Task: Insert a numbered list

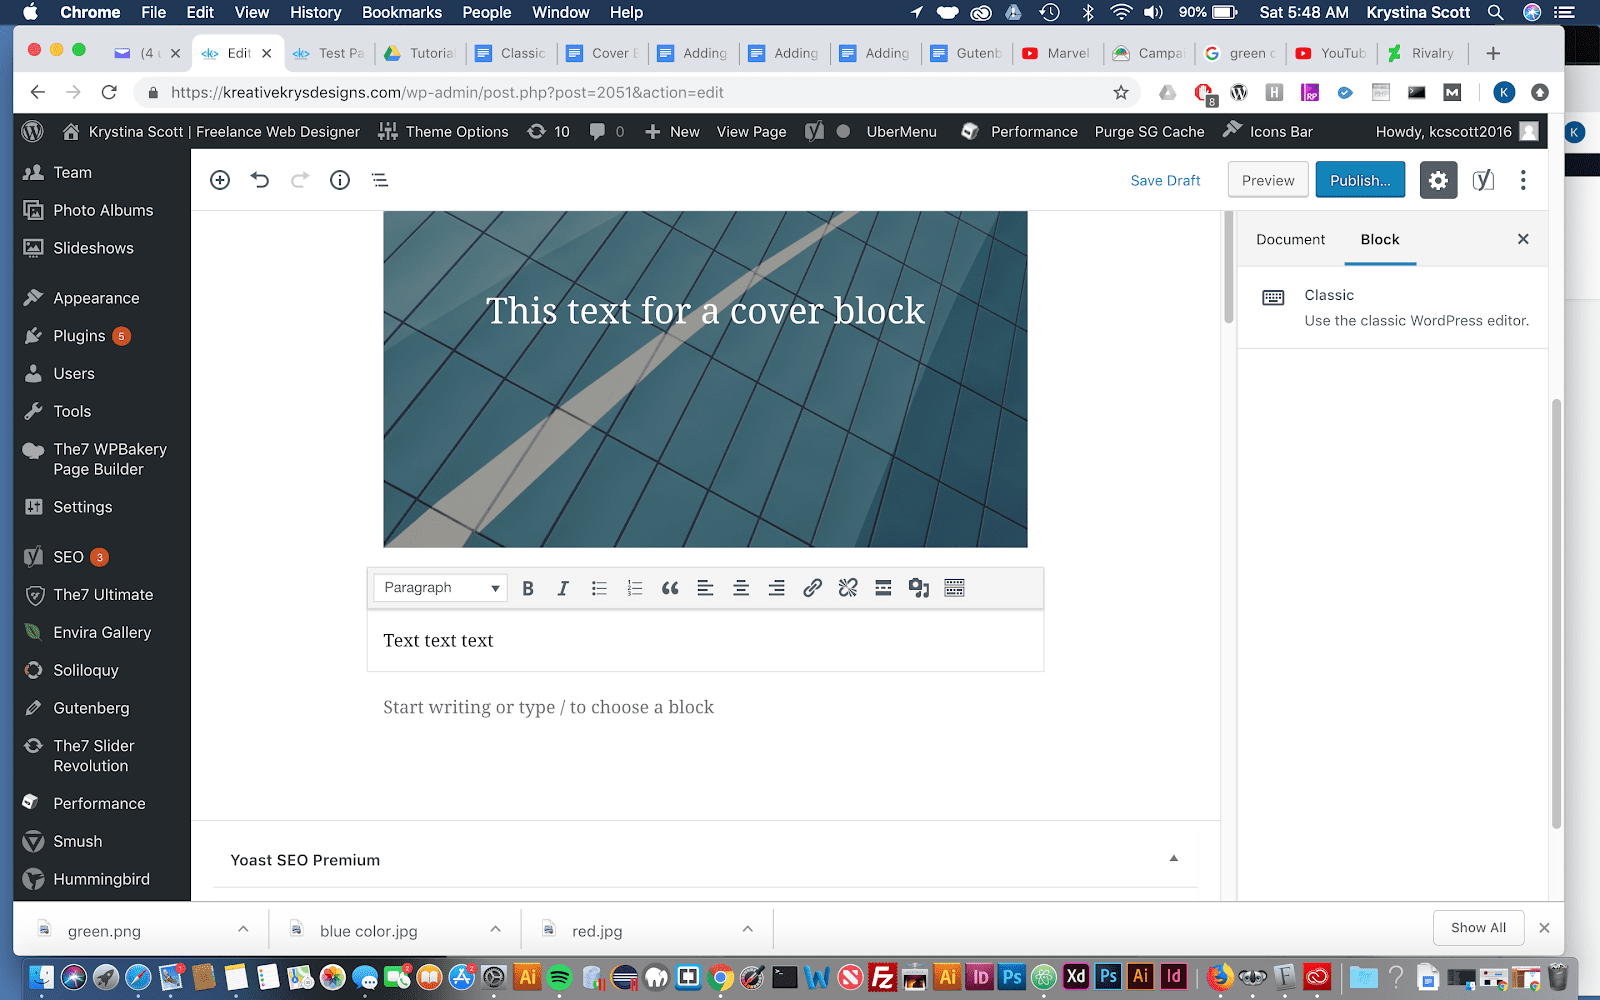Action: [634, 588]
